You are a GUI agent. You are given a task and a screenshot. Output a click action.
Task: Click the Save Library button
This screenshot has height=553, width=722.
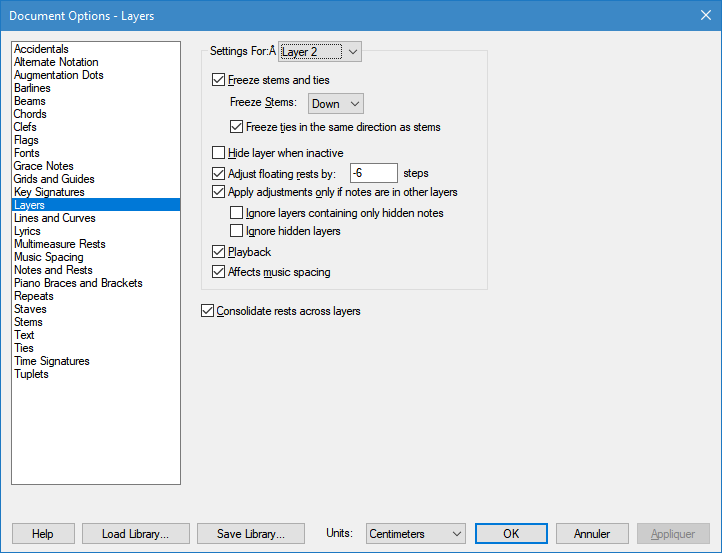click(250, 534)
